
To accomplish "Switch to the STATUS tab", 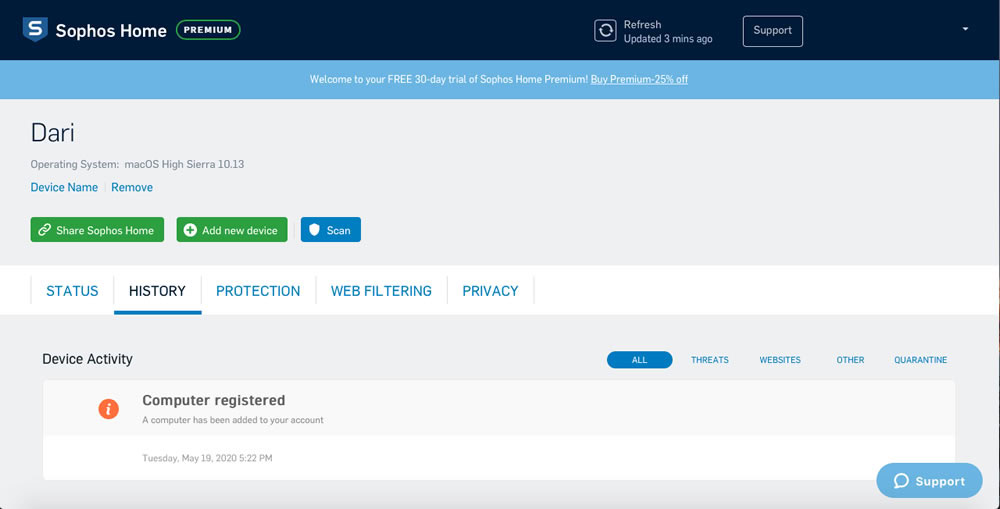I will tap(72, 291).
